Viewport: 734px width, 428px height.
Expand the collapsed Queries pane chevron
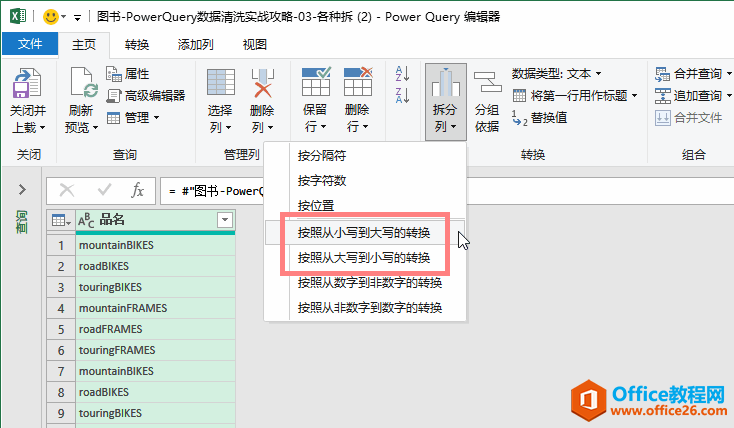[22, 190]
